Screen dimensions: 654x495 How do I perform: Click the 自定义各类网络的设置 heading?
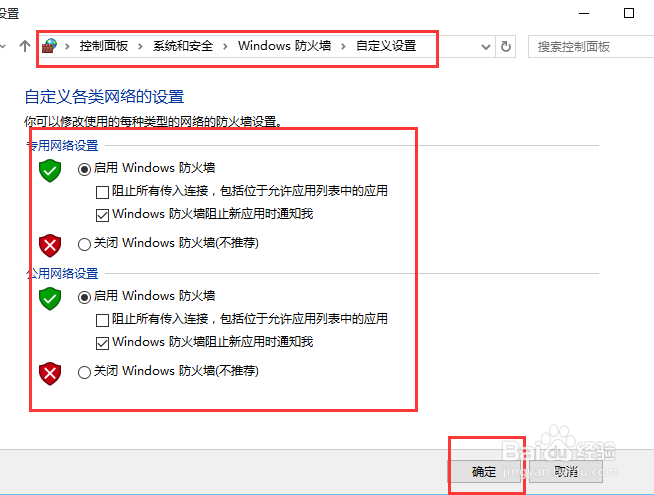104,96
